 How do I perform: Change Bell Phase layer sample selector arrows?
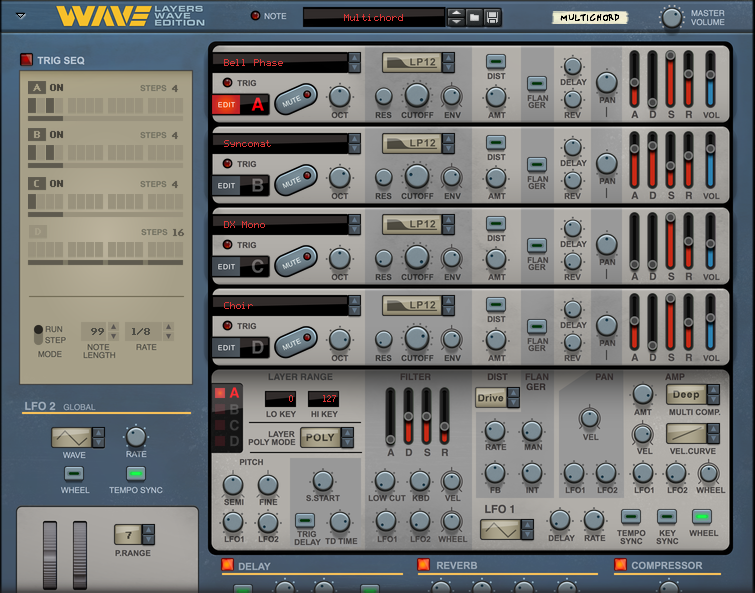[354, 63]
